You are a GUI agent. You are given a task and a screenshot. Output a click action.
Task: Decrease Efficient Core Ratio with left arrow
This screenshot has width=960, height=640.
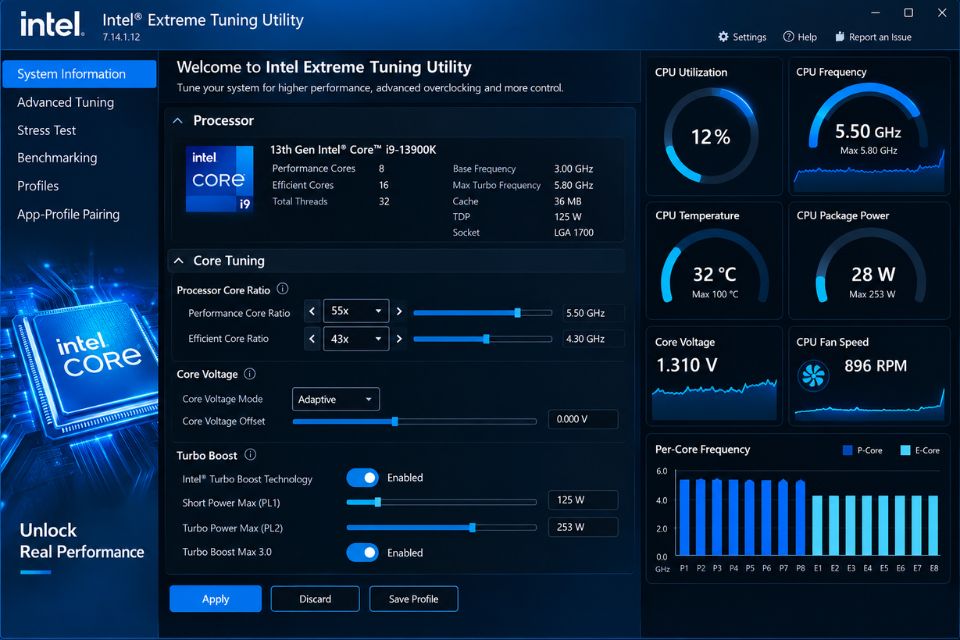pyautogui.click(x=312, y=338)
